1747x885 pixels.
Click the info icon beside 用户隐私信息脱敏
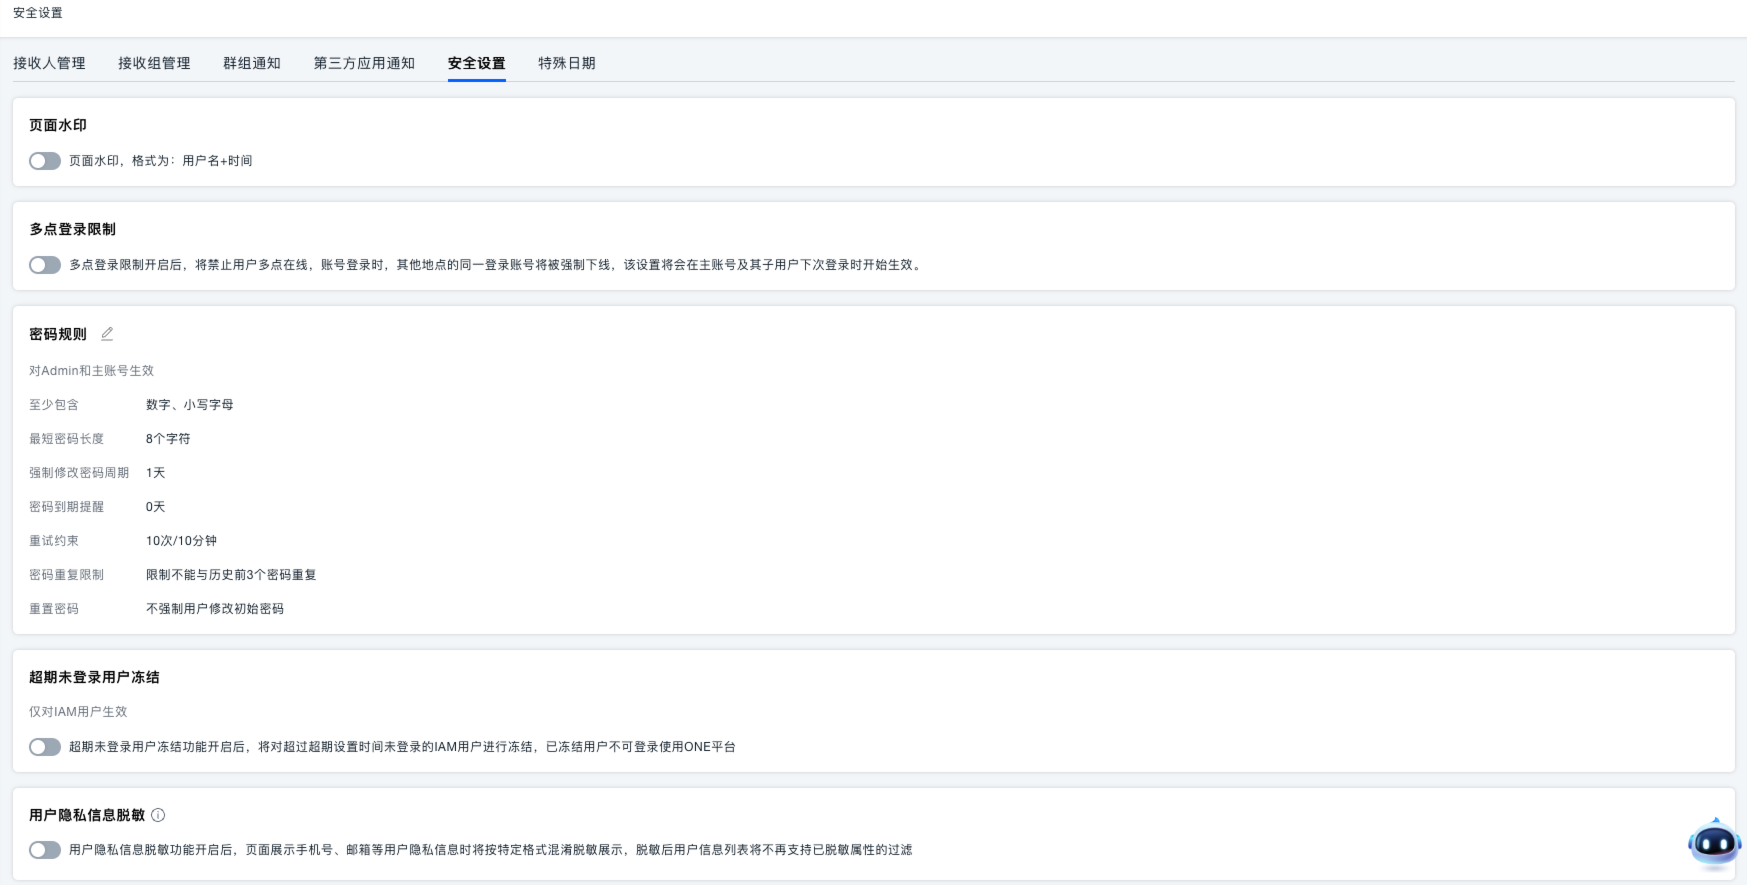158,815
